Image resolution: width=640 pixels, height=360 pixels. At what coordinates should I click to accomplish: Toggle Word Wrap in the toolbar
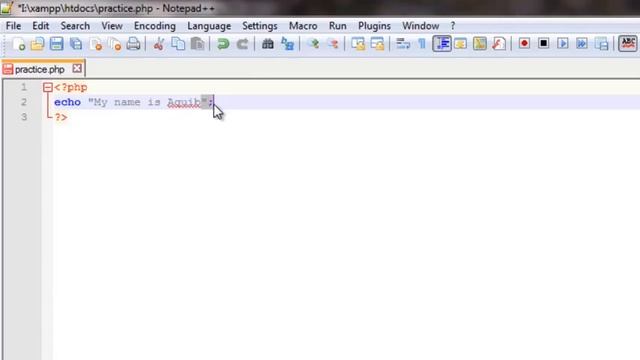click(x=403, y=44)
